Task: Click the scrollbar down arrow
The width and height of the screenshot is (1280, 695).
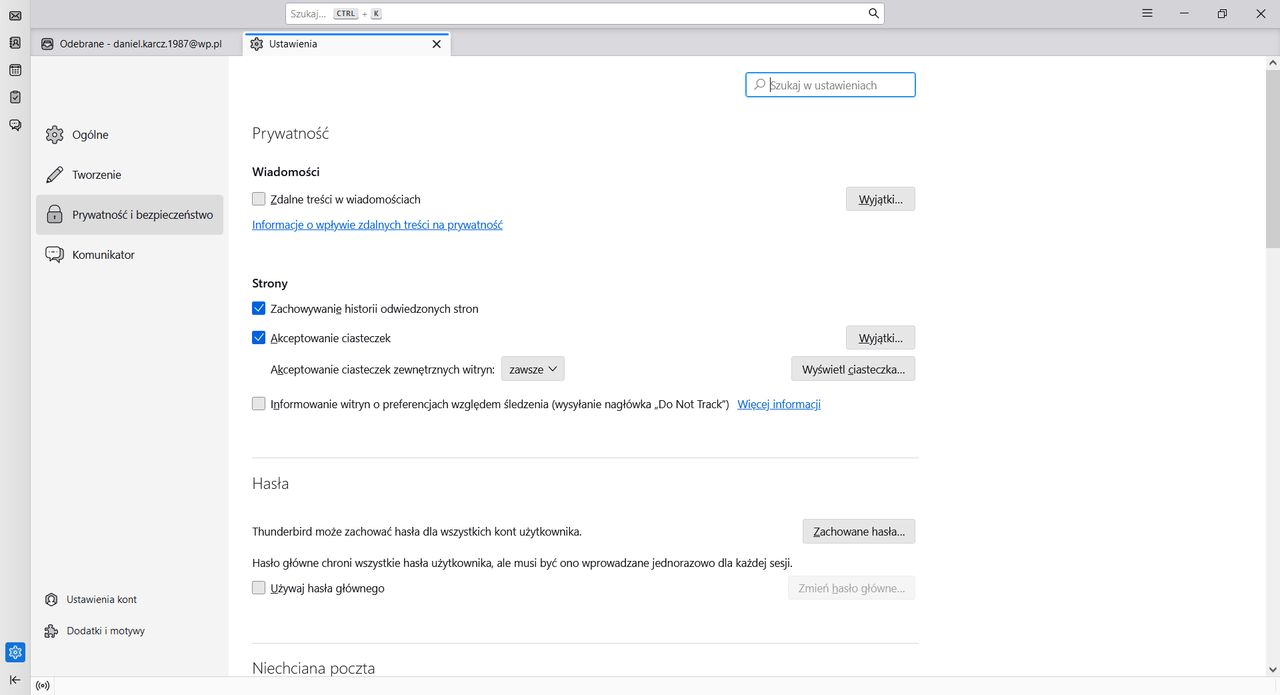Action: (x=1272, y=669)
